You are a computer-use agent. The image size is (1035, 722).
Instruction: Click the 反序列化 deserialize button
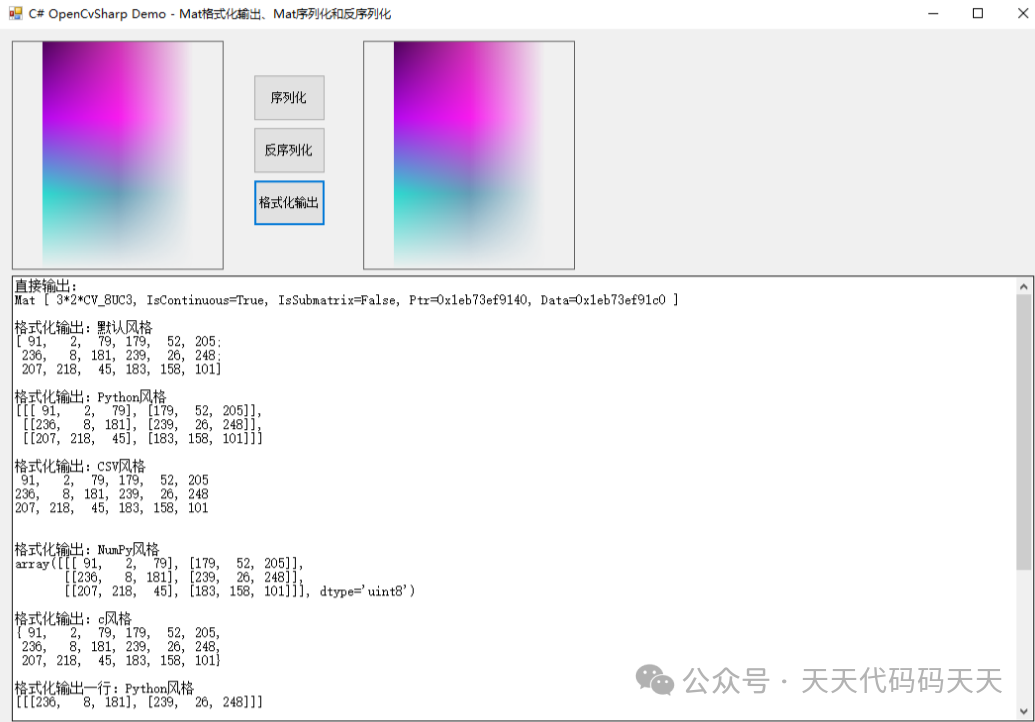[x=288, y=150]
